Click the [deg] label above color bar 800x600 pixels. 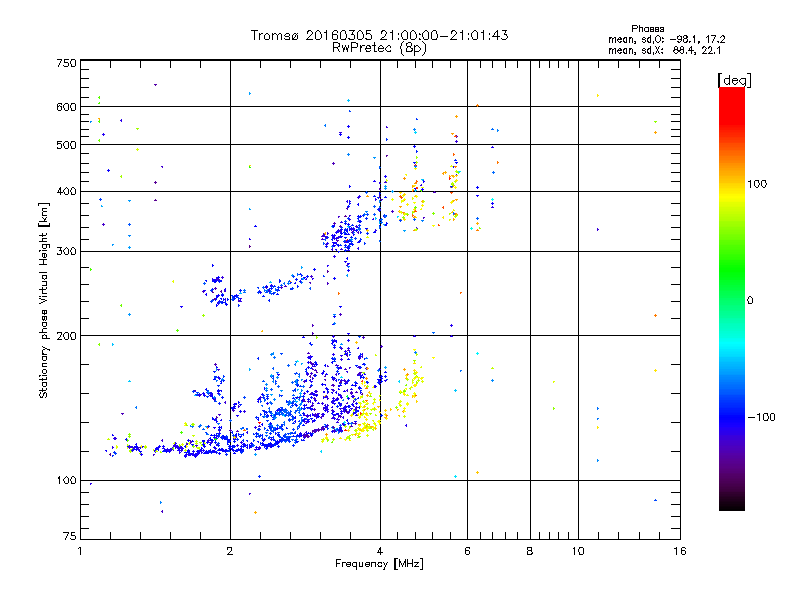[x=734, y=80]
